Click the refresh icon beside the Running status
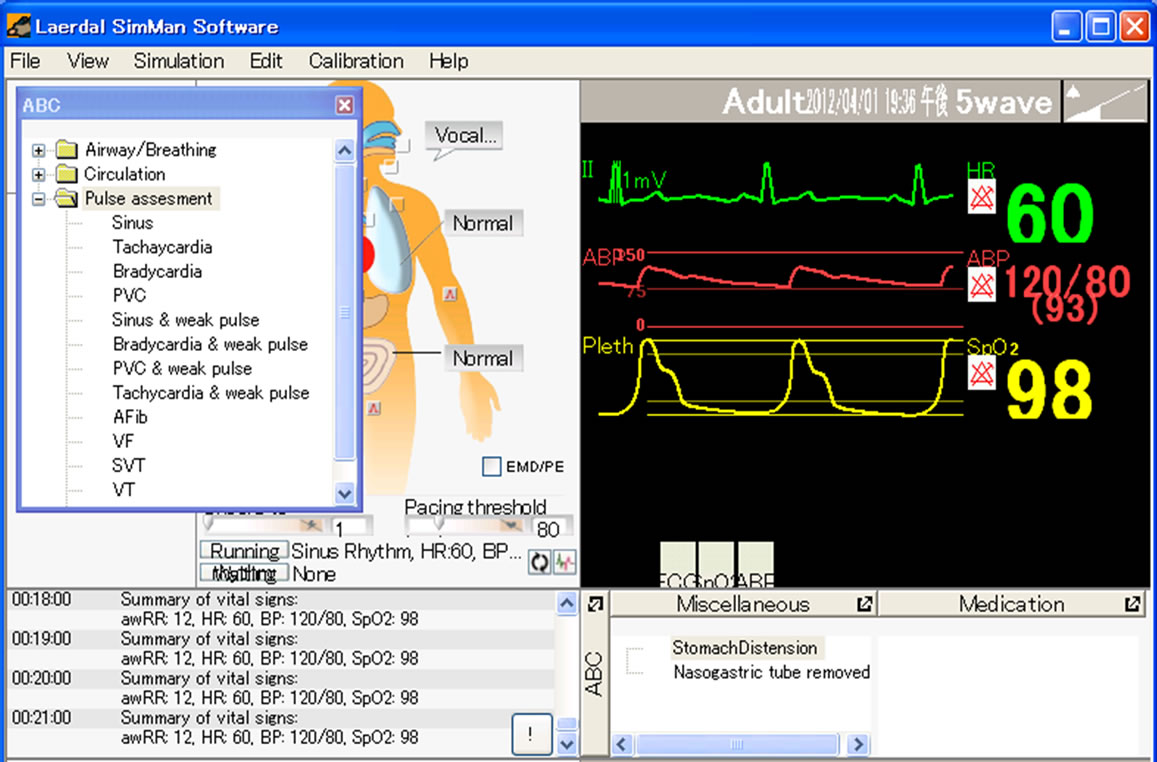 [x=539, y=562]
